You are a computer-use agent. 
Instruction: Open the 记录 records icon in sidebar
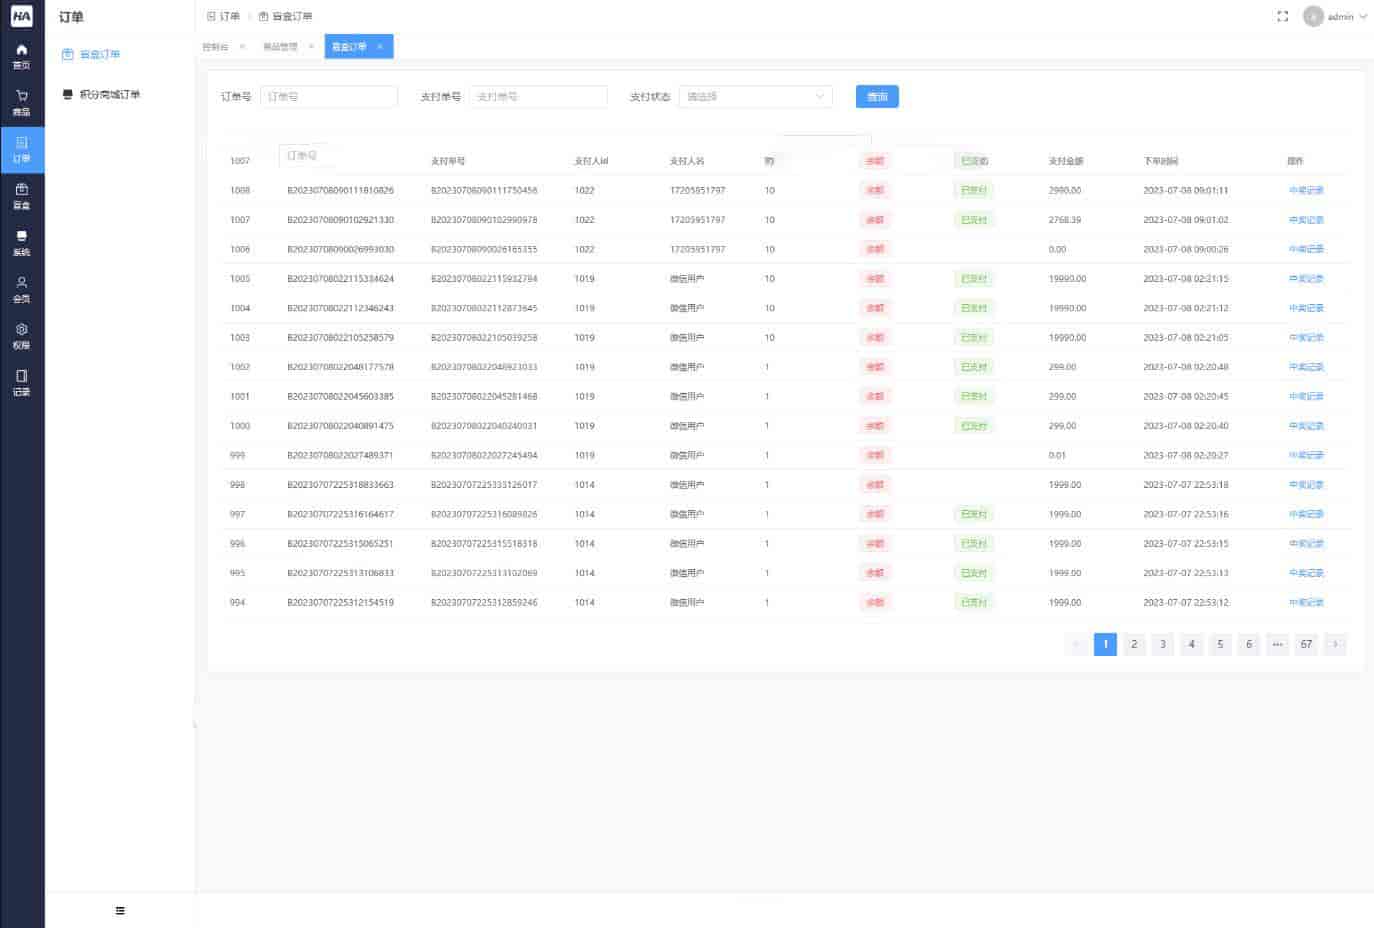pyautogui.click(x=21, y=382)
